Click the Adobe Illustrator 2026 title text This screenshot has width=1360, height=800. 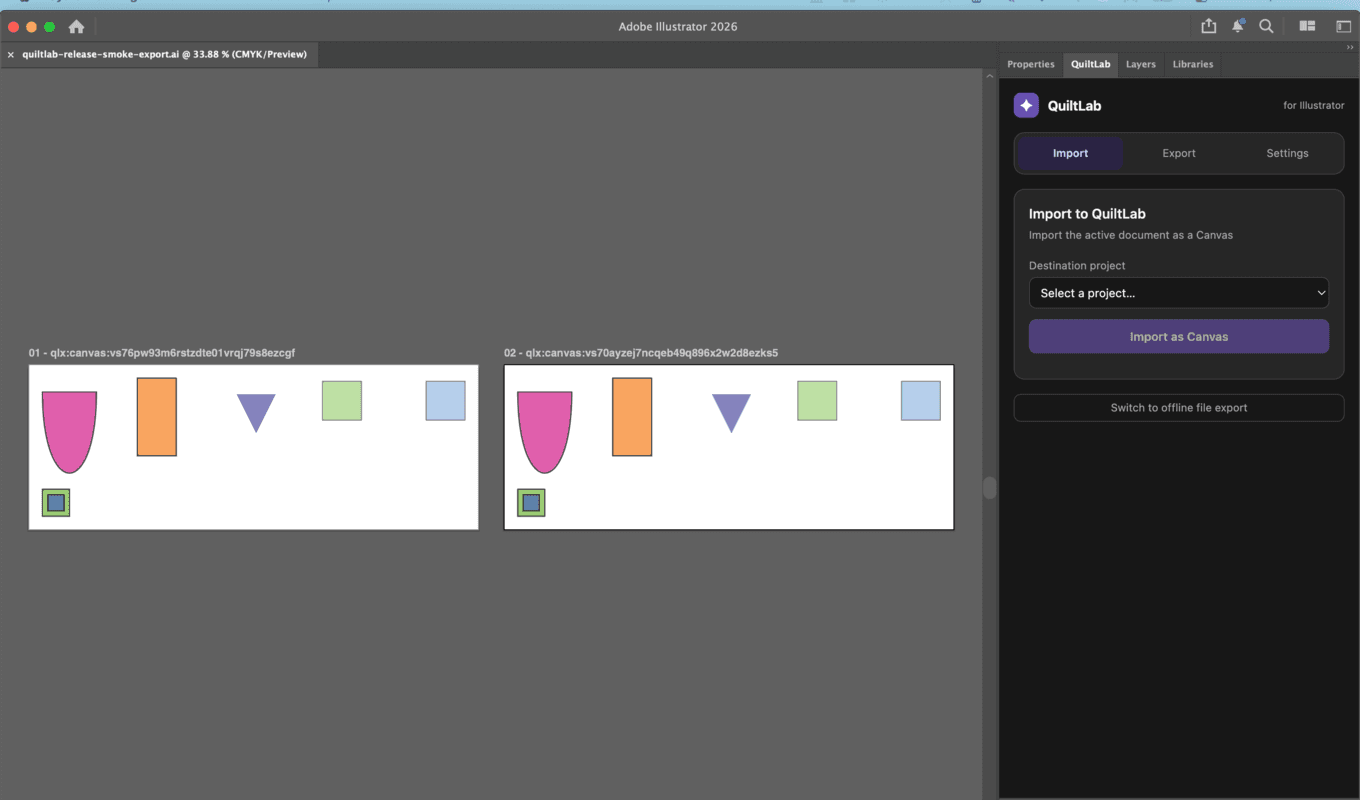(x=678, y=27)
